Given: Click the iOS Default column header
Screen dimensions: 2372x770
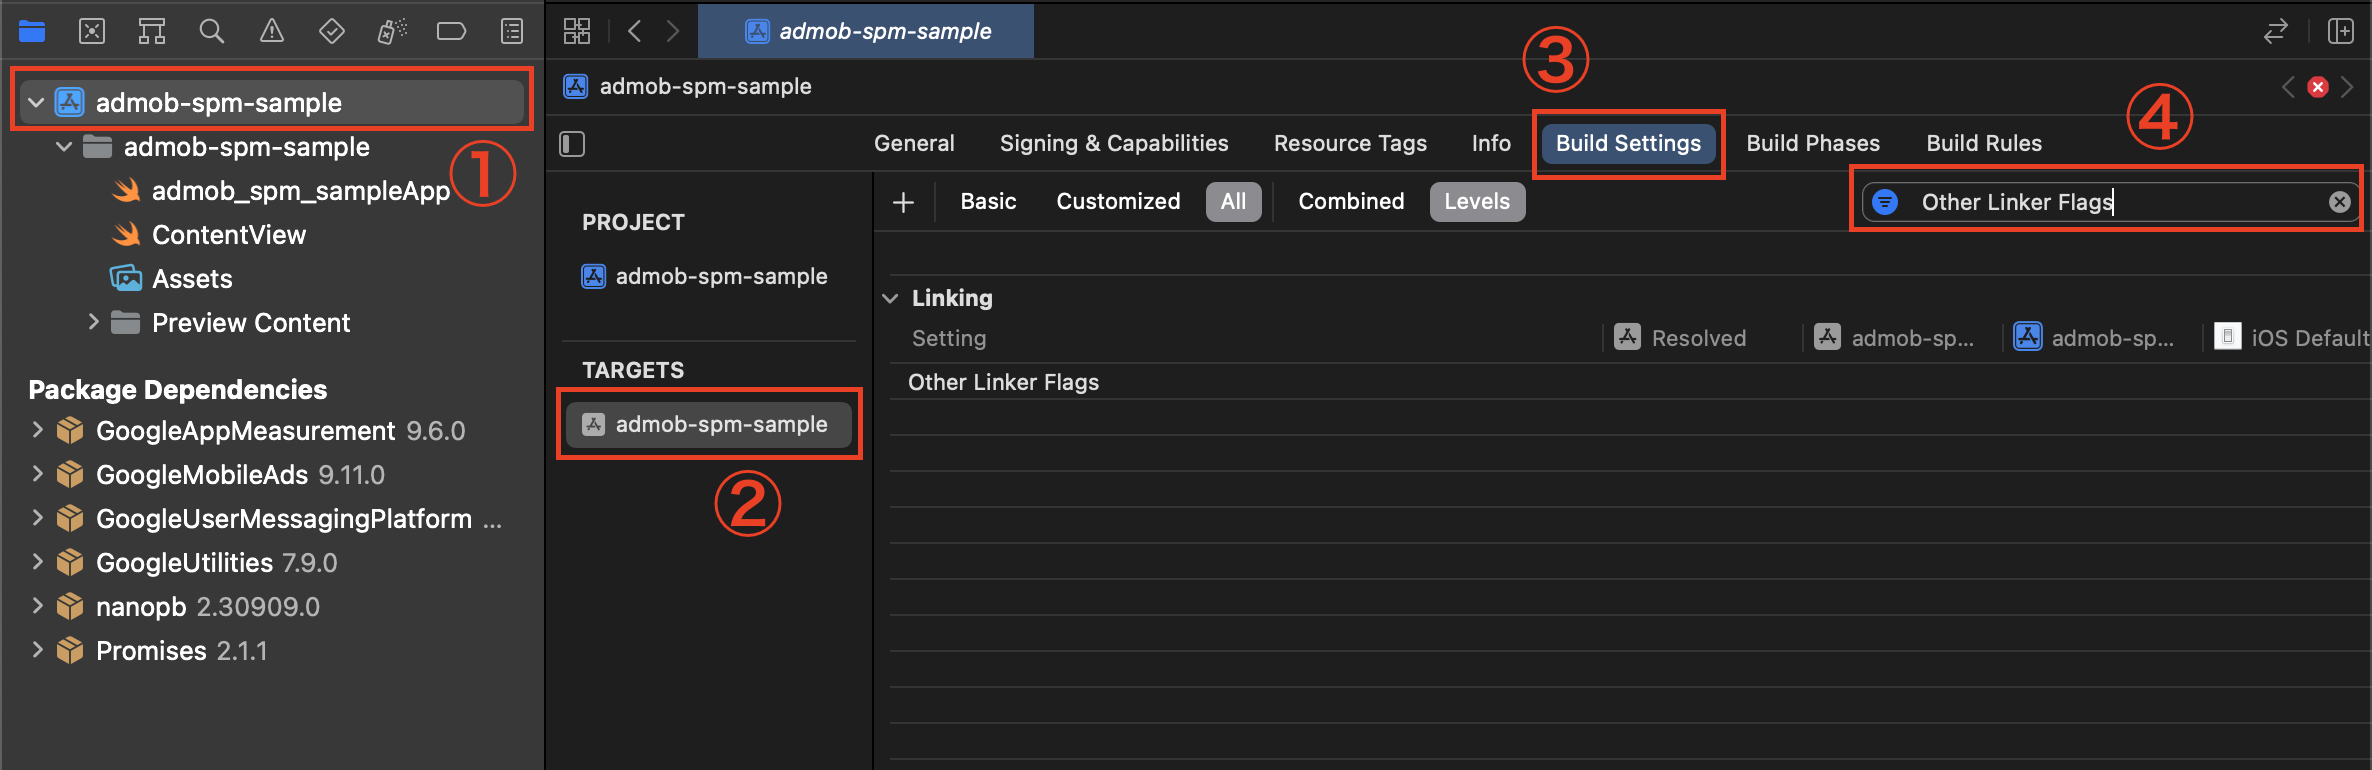Looking at the screenshot, I should click(2292, 338).
